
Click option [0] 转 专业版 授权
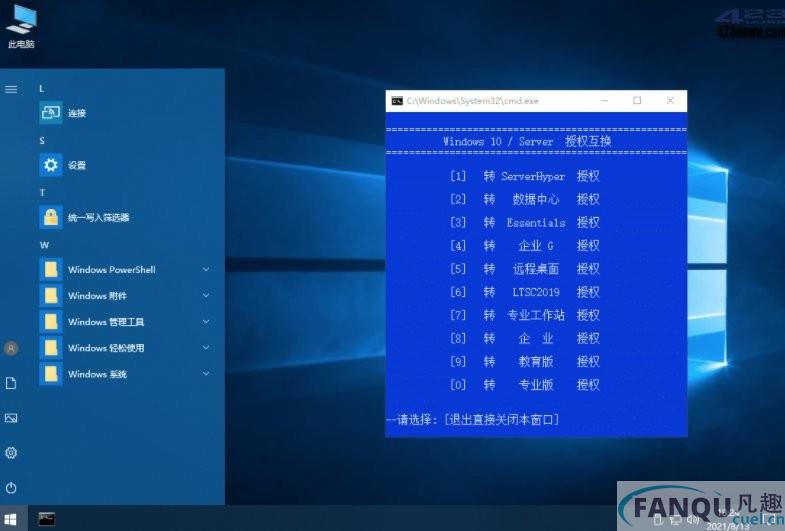tap(525, 384)
